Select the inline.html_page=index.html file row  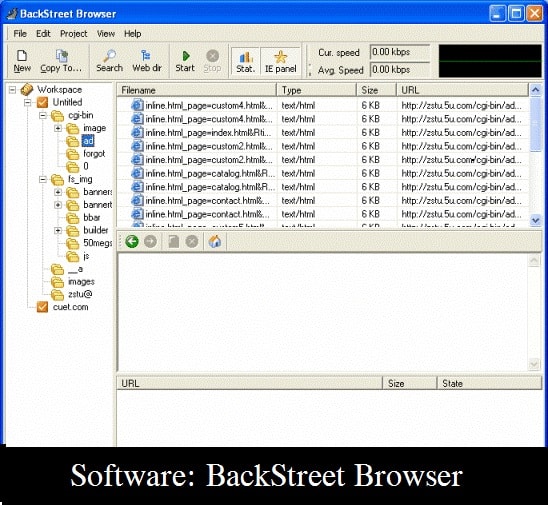(x=323, y=132)
